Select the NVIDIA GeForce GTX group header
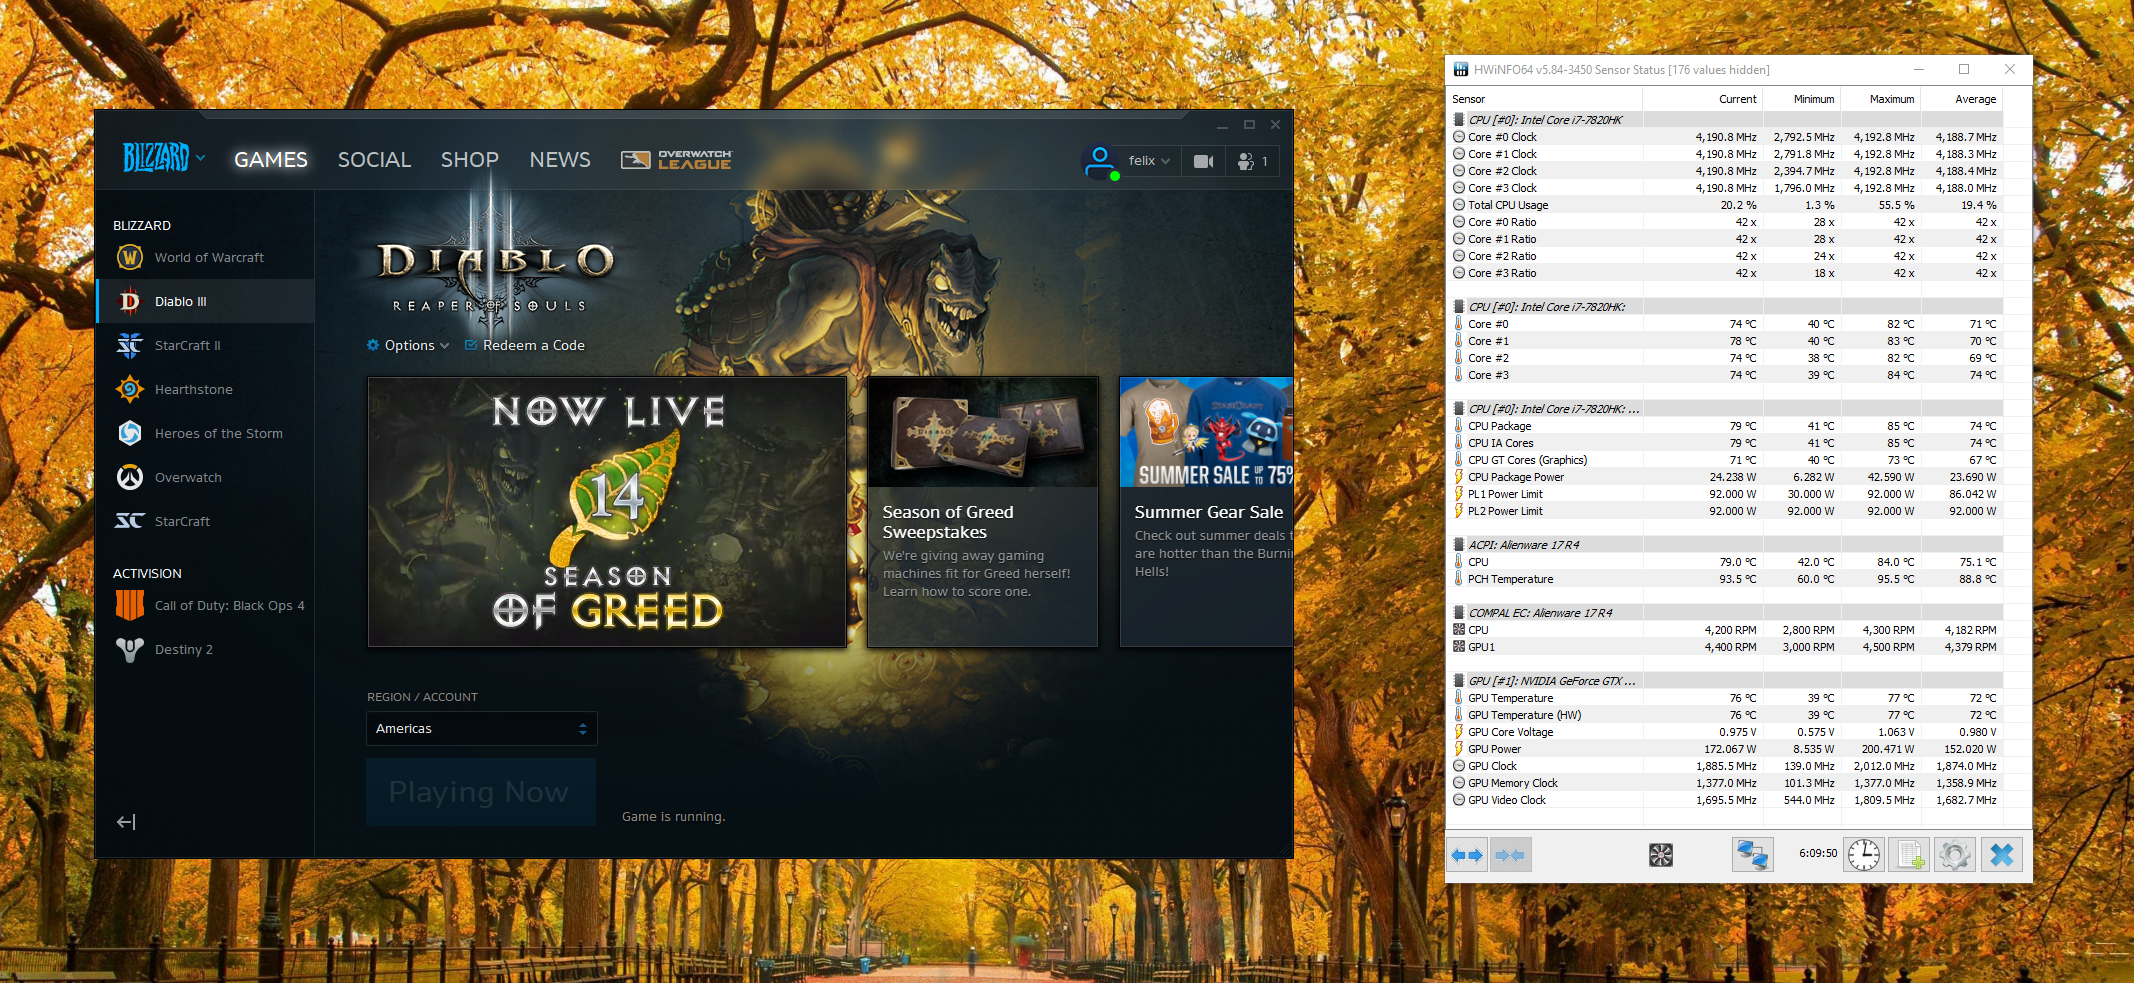2134x983 pixels. pos(1725,681)
